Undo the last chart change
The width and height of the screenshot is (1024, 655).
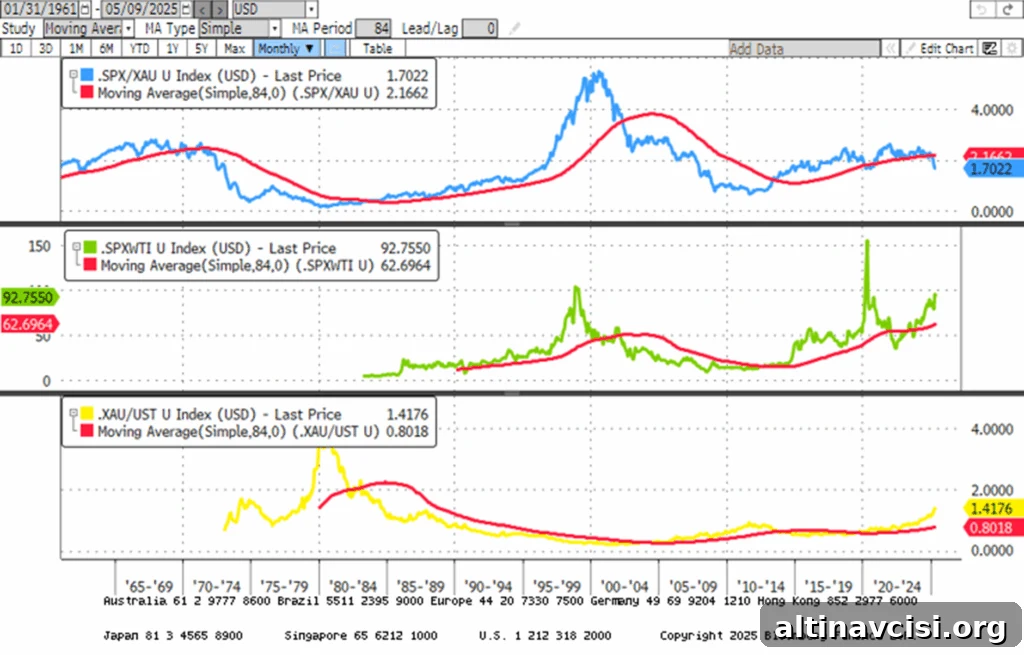click(x=980, y=9)
